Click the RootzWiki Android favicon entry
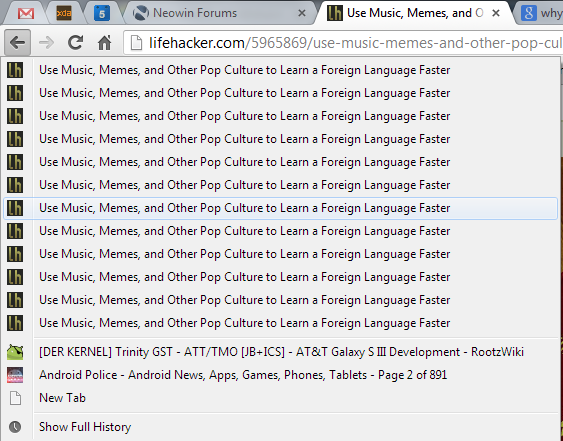Image resolution: width=563 pixels, height=441 pixels. 15,352
